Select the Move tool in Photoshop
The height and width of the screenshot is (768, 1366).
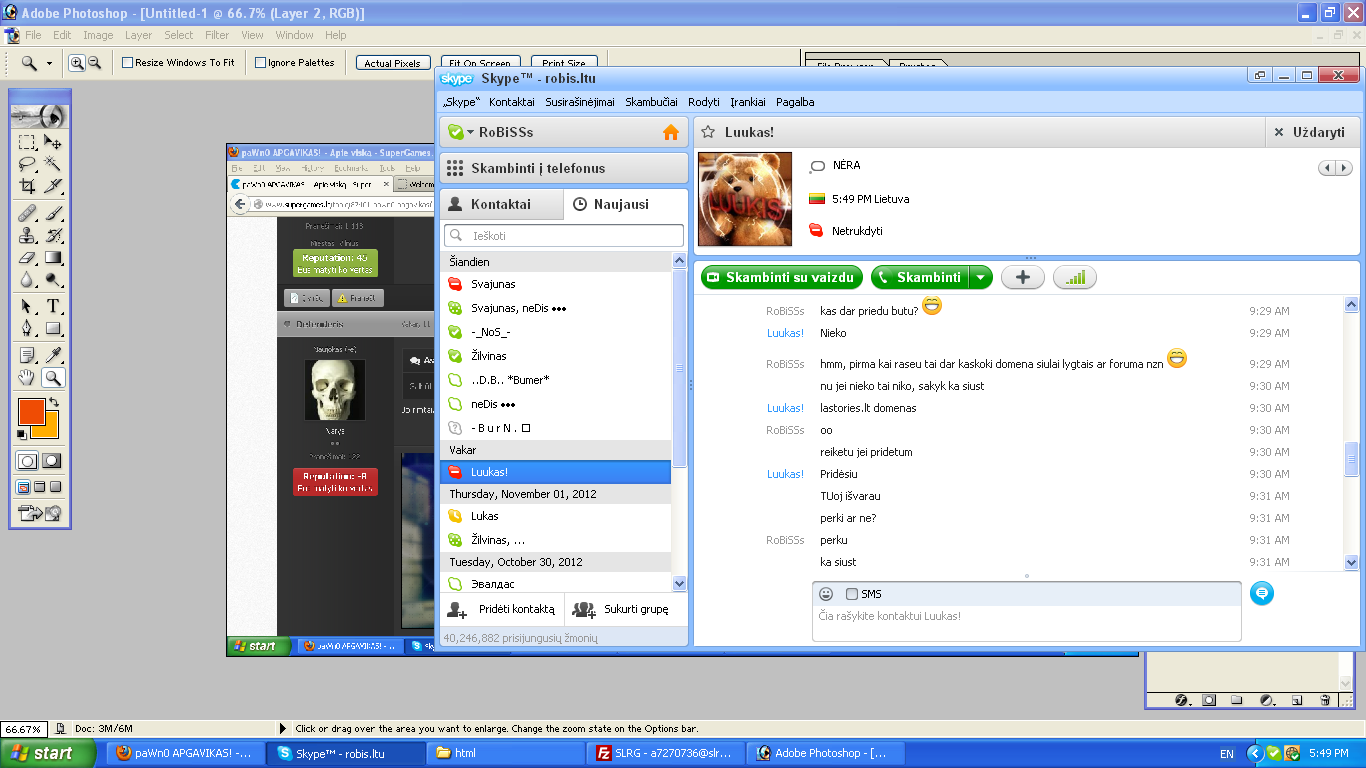click(53, 142)
